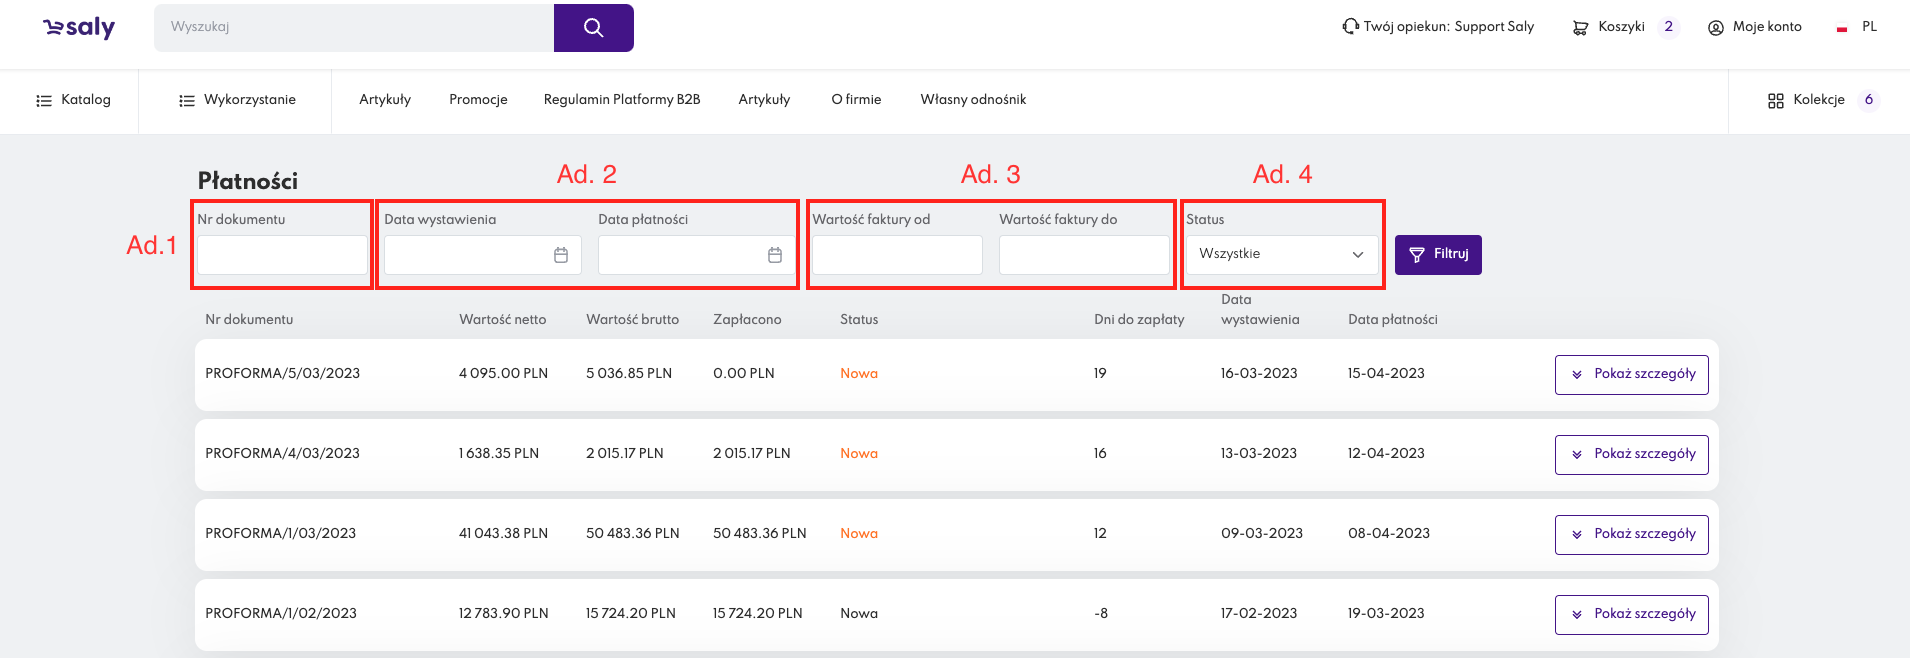
Task: Open calendar picker for Data wystawienia
Action: click(561, 255)
